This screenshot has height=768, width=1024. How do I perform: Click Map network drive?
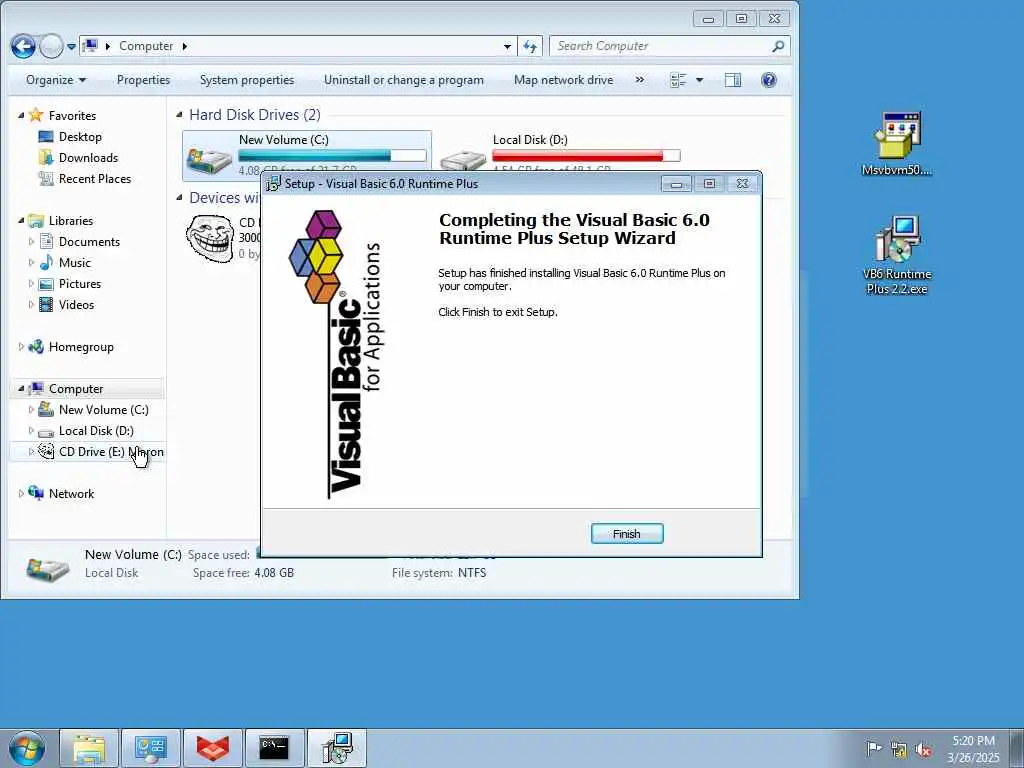pos(563,80)
